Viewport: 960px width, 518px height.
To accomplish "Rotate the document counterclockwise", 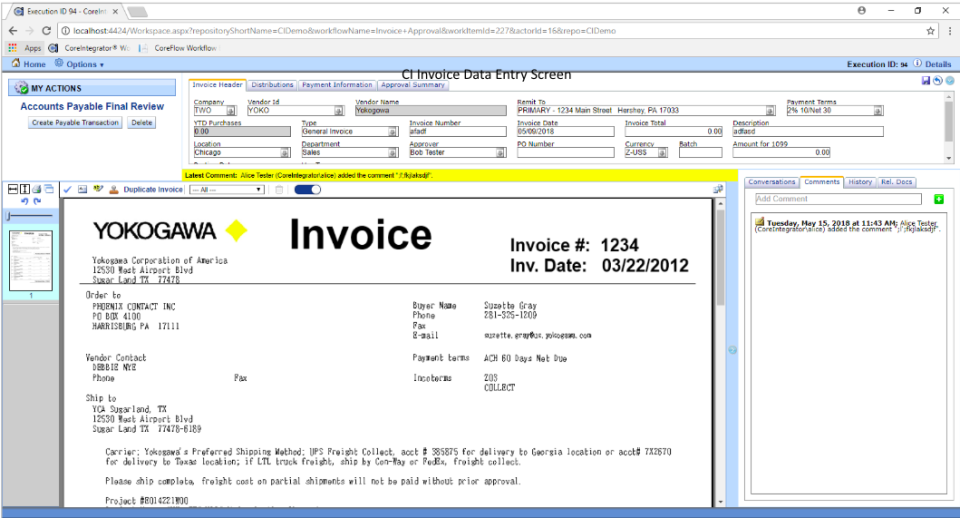I will point(24,201).
